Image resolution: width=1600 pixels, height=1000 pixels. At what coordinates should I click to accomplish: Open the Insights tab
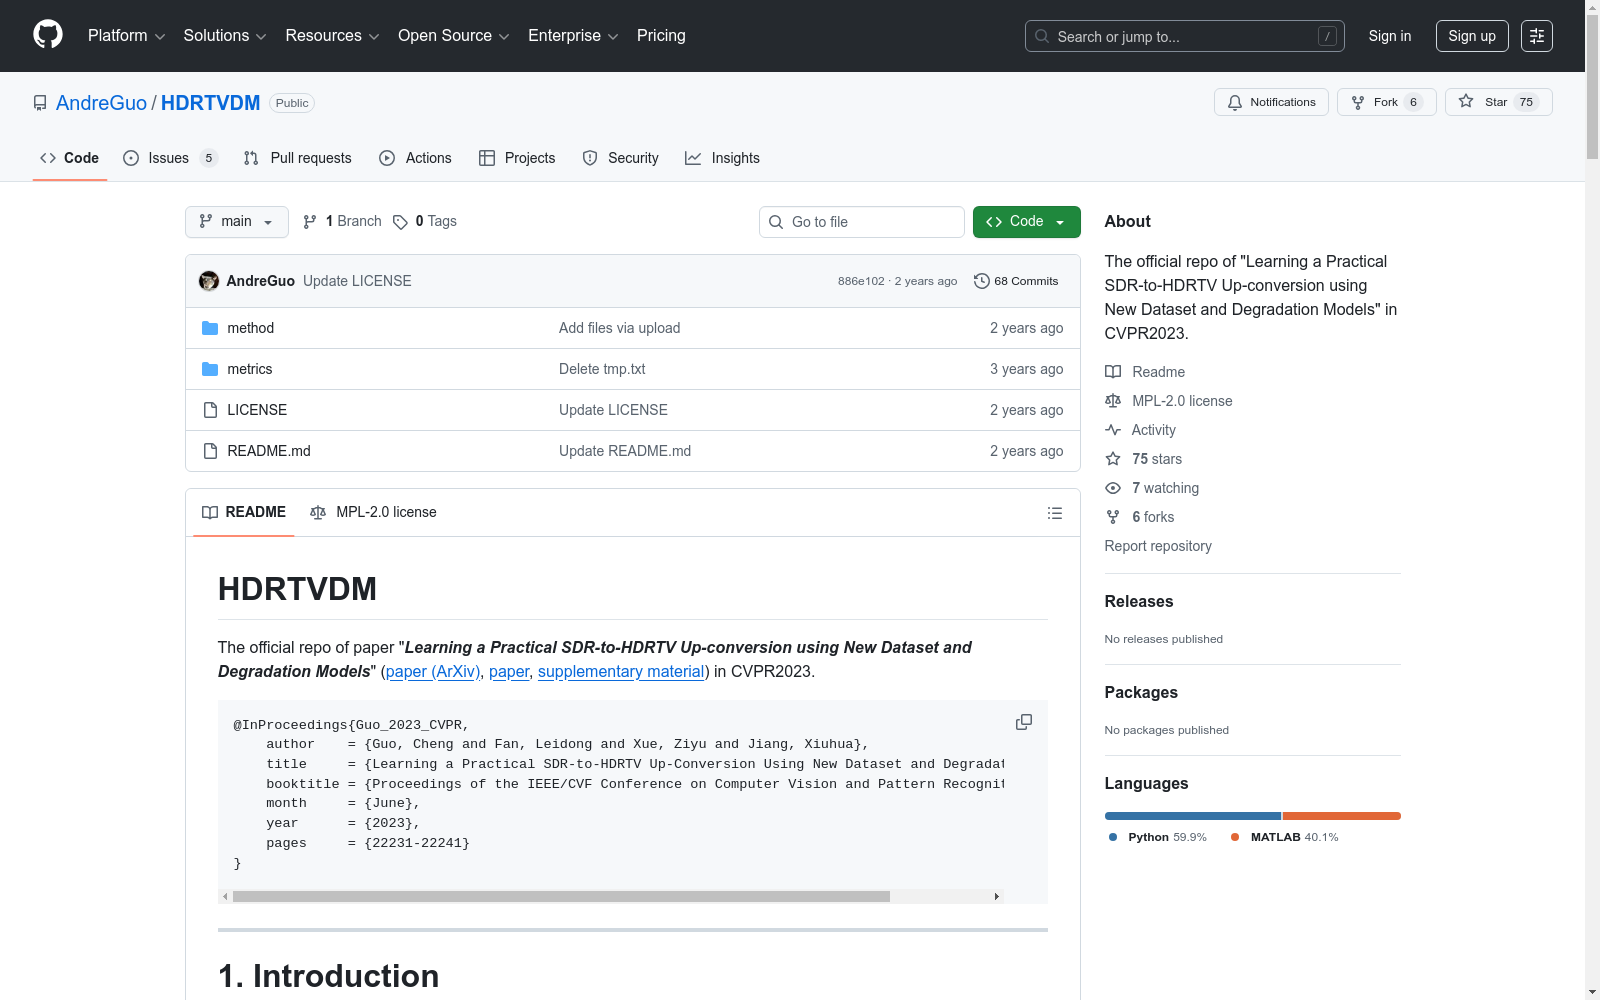(x=722, y=158)
